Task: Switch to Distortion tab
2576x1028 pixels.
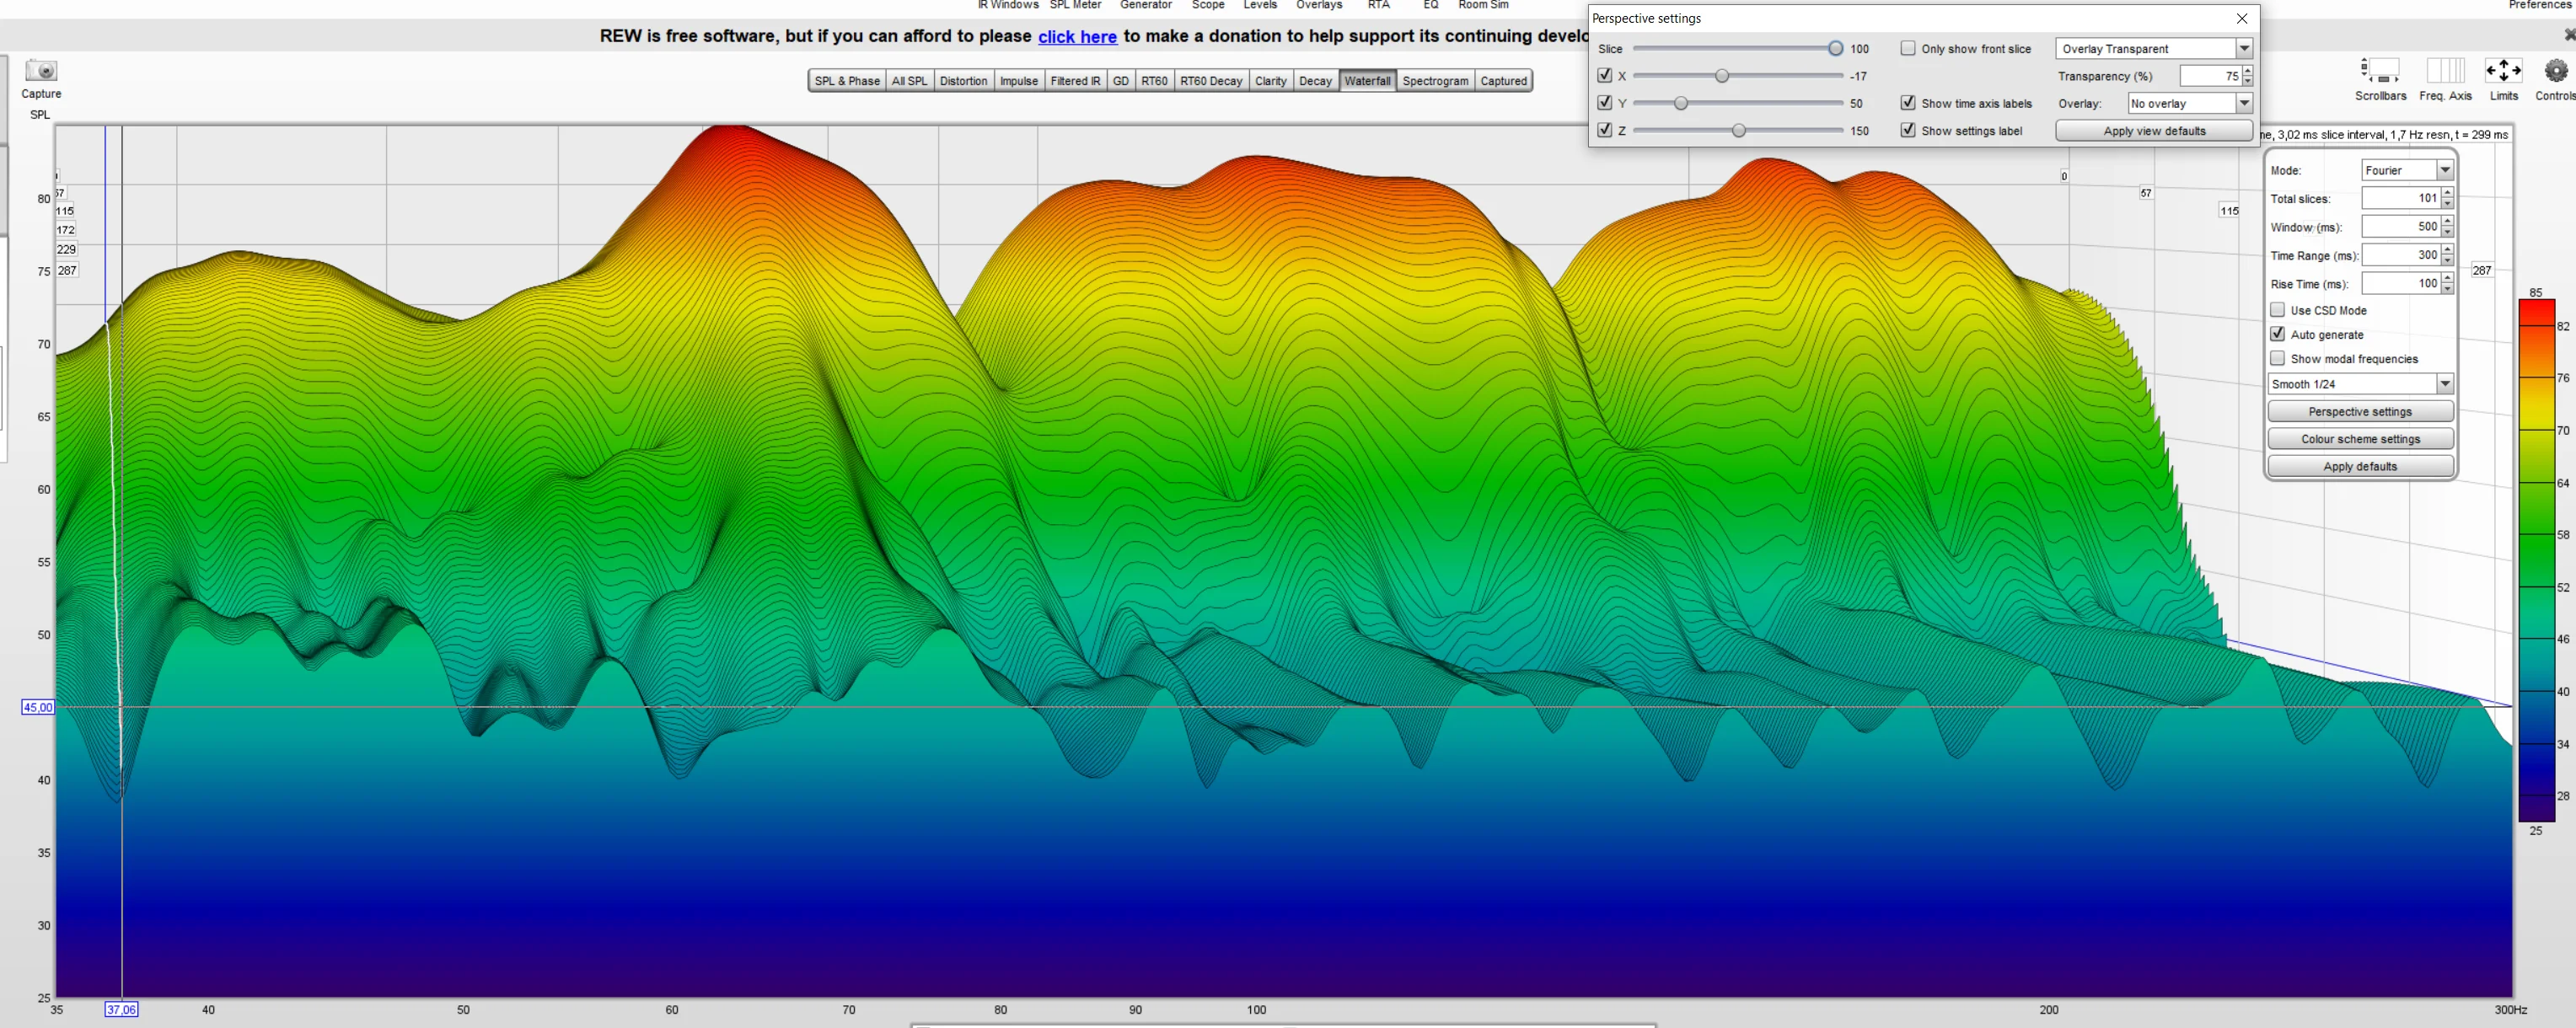Action: click(x=963, y=81)
